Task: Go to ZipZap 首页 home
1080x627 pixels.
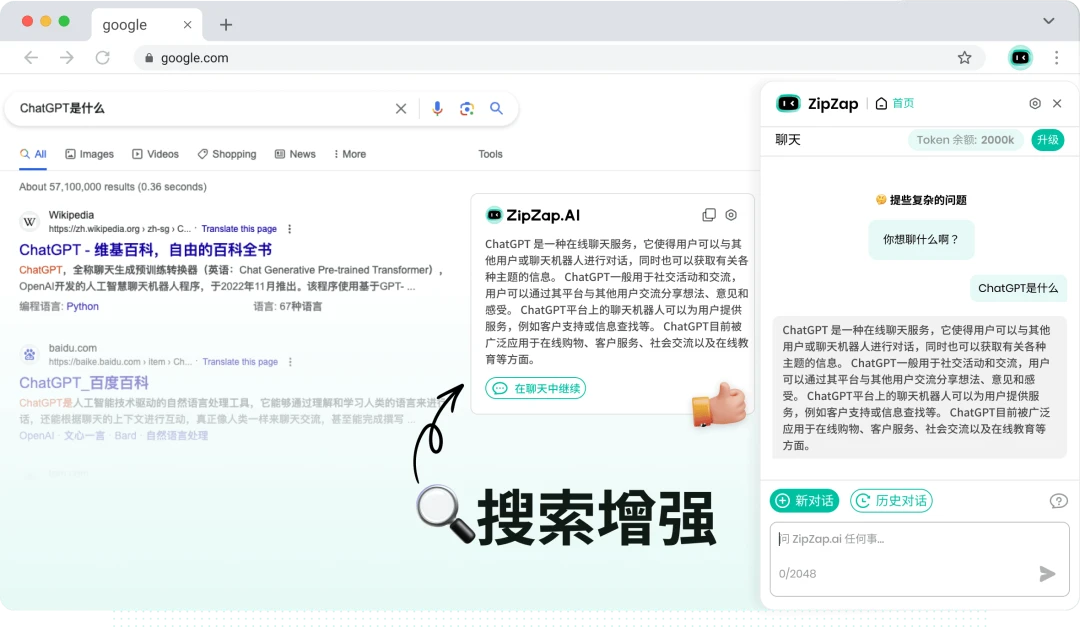Action: [x=895, y=103]
